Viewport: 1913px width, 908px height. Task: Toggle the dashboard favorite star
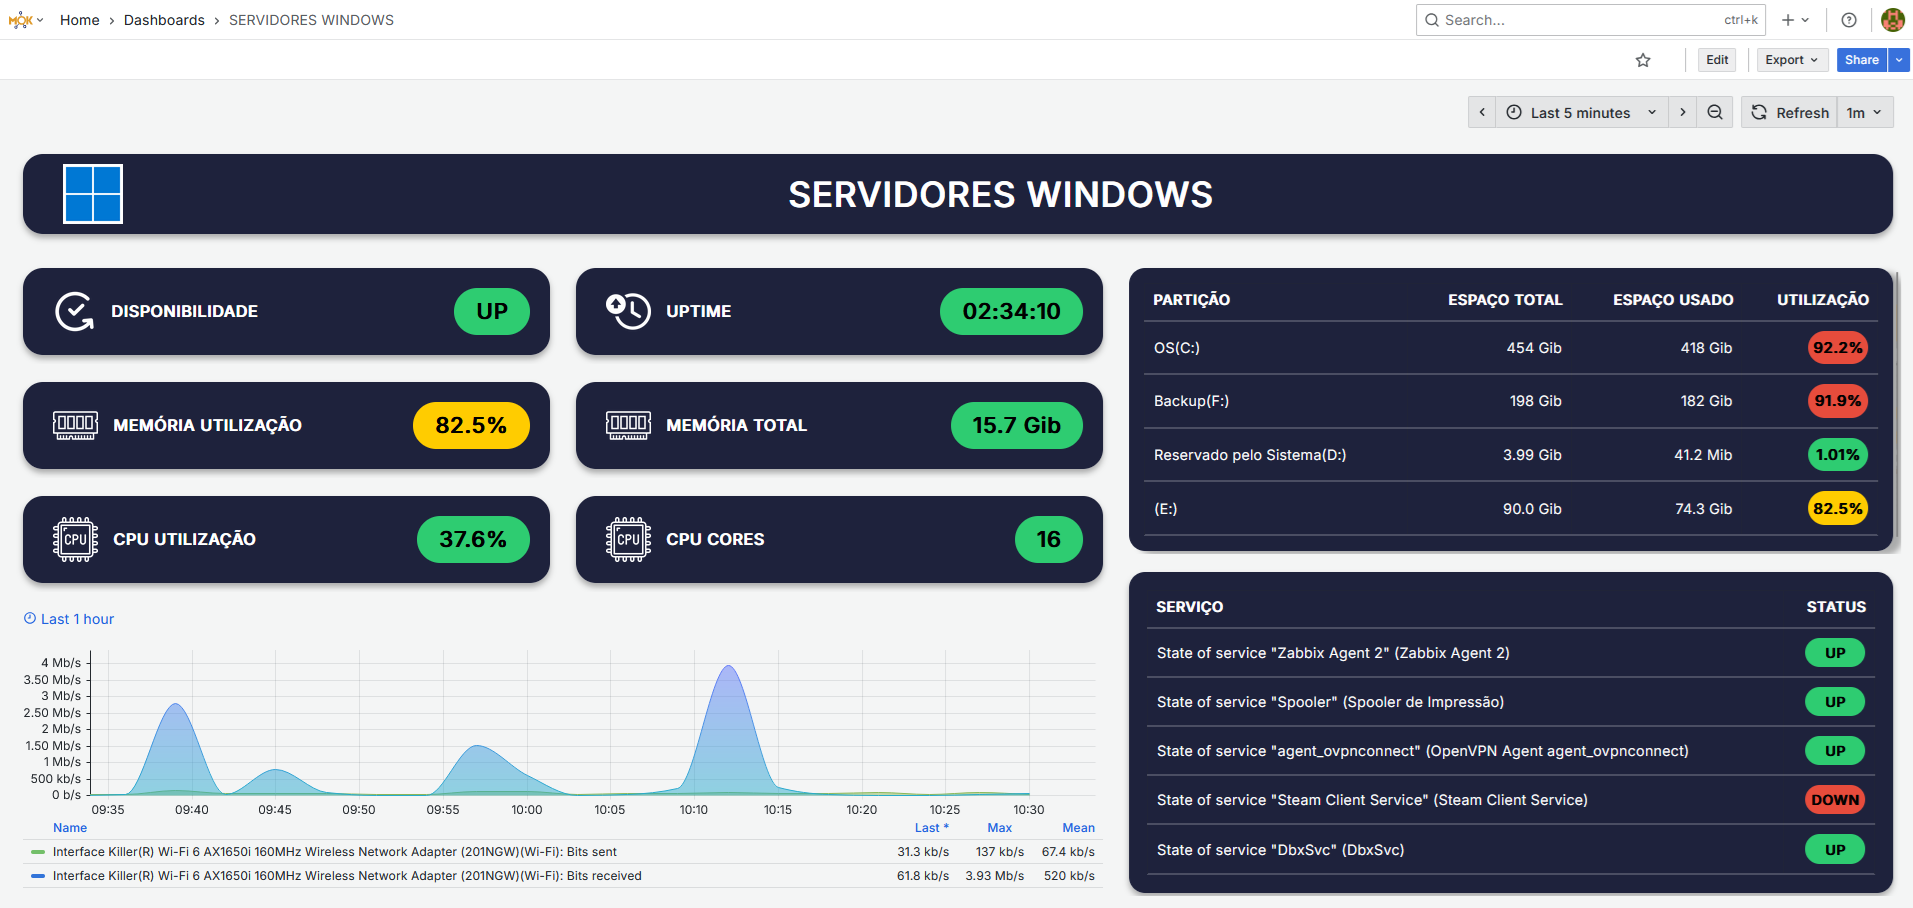click(x=1642, y=60)
